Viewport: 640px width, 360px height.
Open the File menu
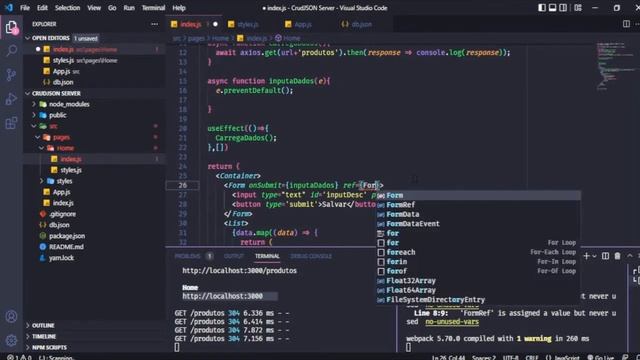tap(25, 8)
